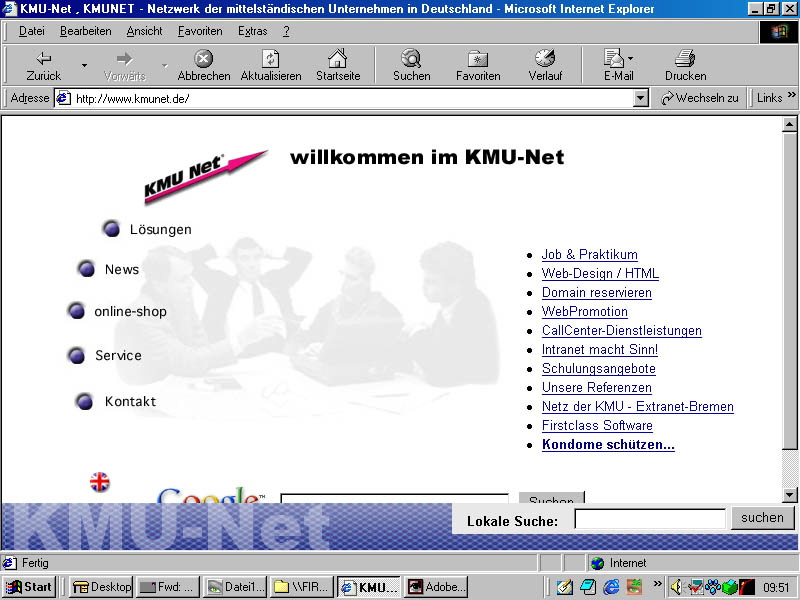Switch to the Adobe taskbar window
The width and height of the screenshot is (800, 600).
tap(436, 587)
